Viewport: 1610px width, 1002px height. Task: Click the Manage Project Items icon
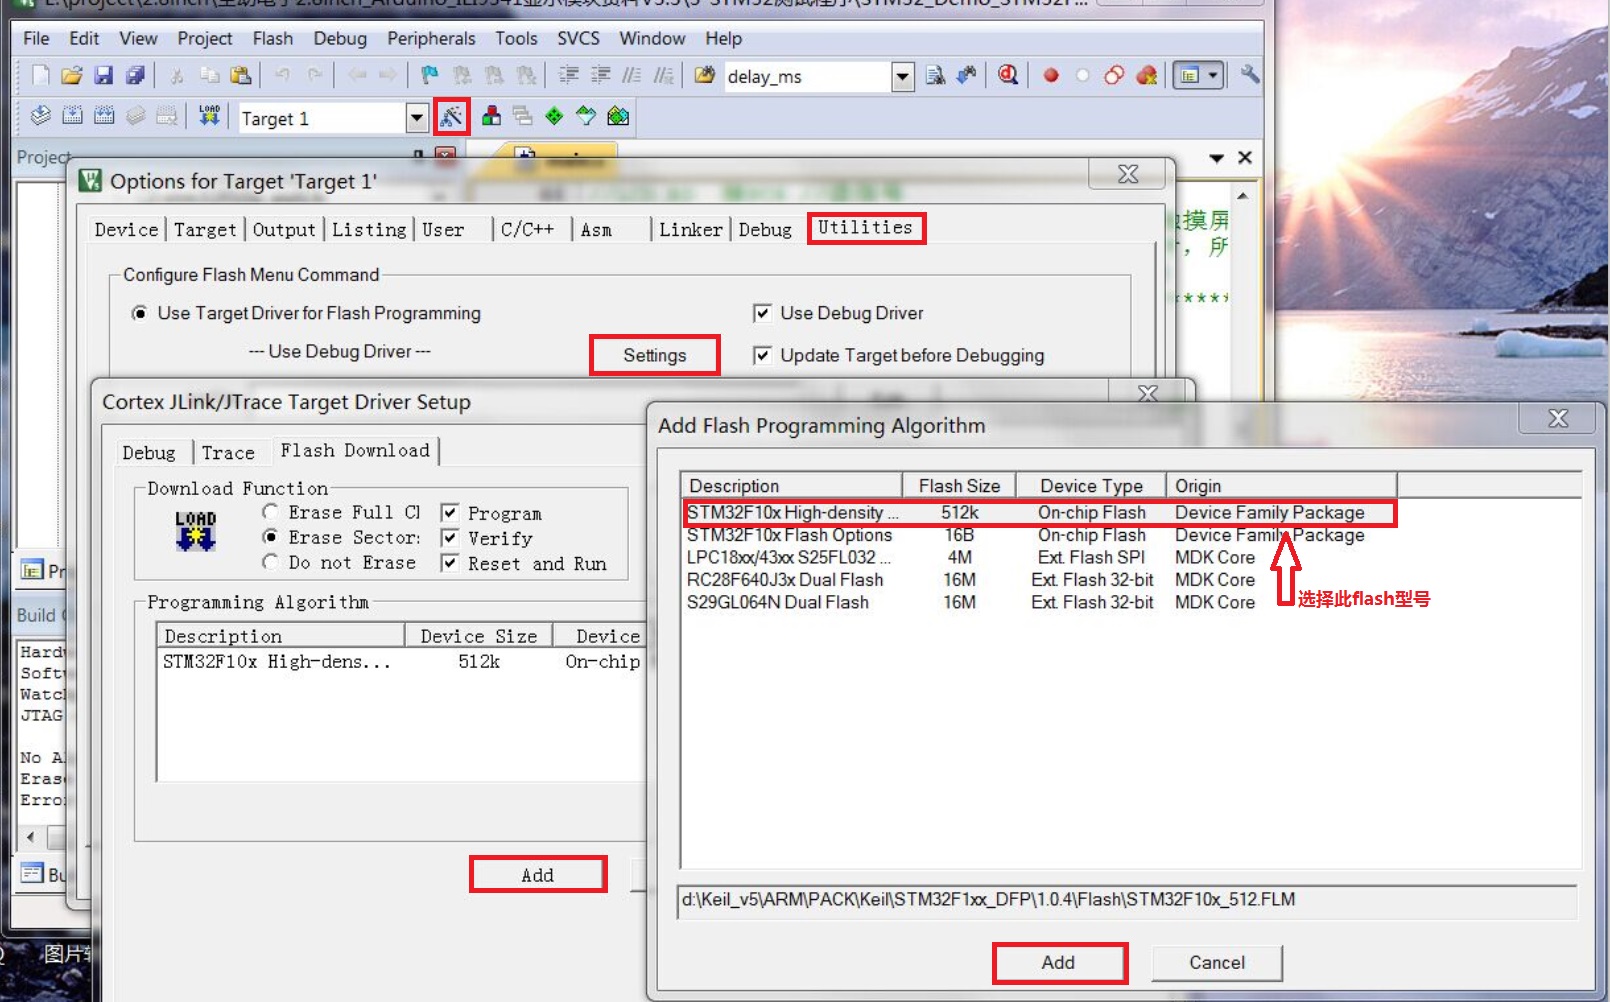tap(491, 117)
